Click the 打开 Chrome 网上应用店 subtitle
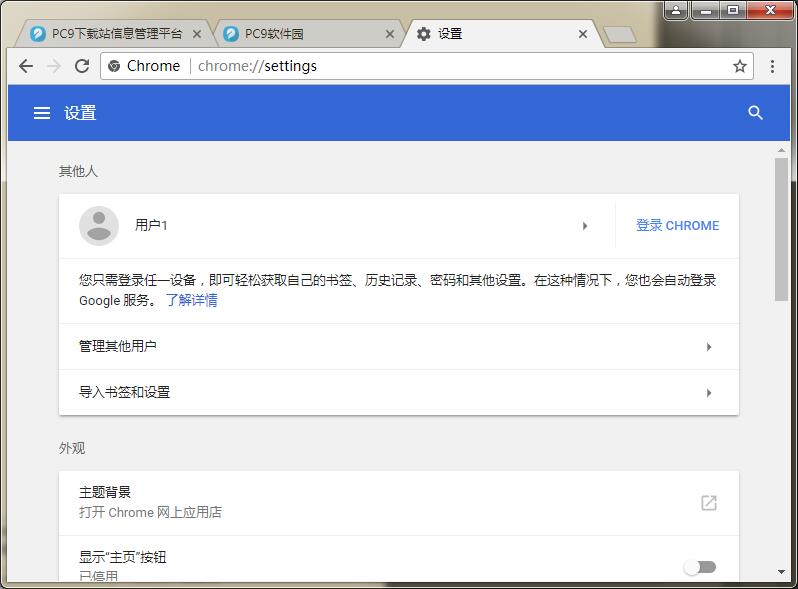This screenshot has height=589, width=798. [x=150, y=512]
